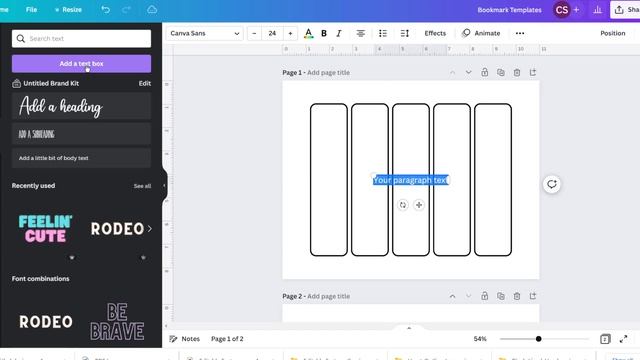Select the Your paragraph text box
Image resolution: width=640 pixels, height=360 pixels.
point(411,180)
